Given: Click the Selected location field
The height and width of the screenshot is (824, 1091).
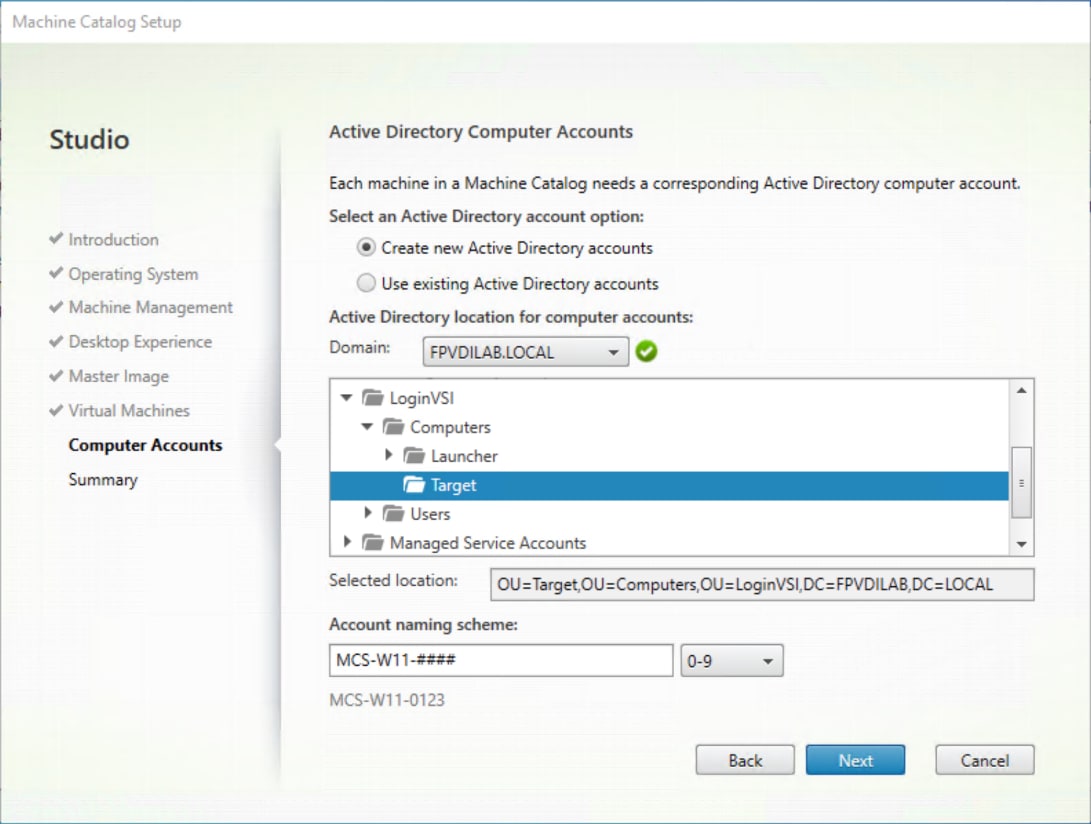Looking at the screenshot, I should pos(762,585).
